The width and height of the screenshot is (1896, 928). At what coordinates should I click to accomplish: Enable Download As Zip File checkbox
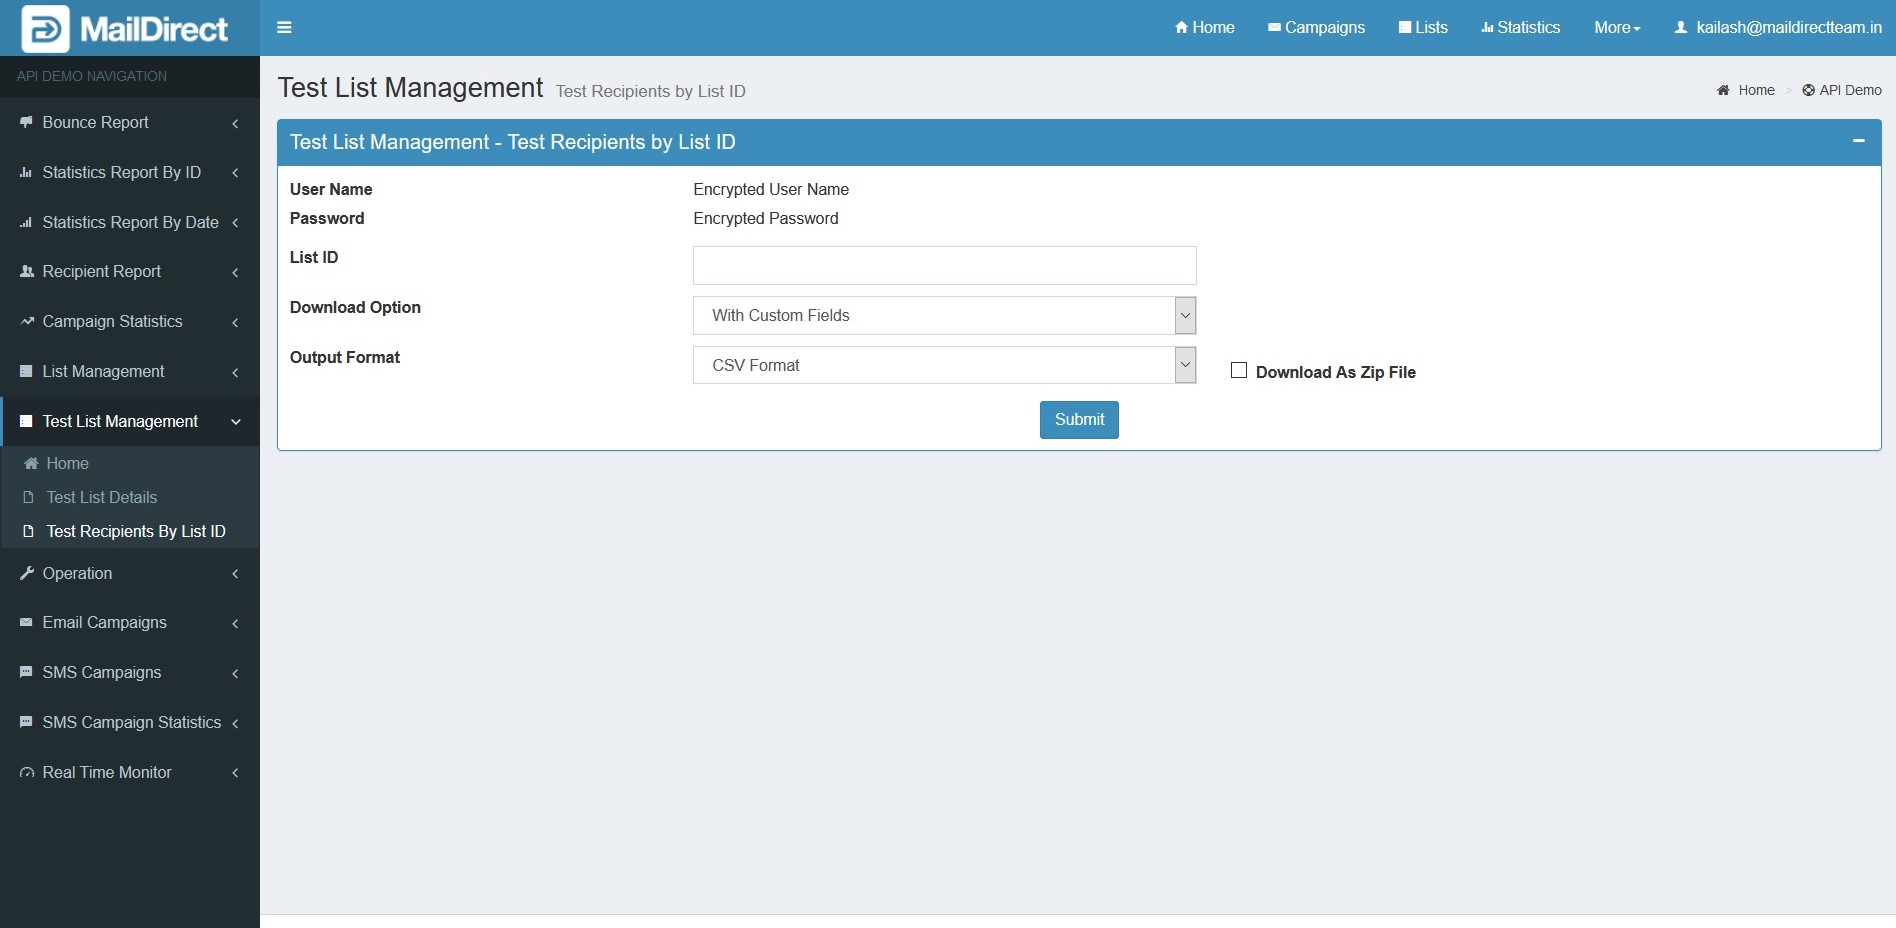(x=1239, y=371)
